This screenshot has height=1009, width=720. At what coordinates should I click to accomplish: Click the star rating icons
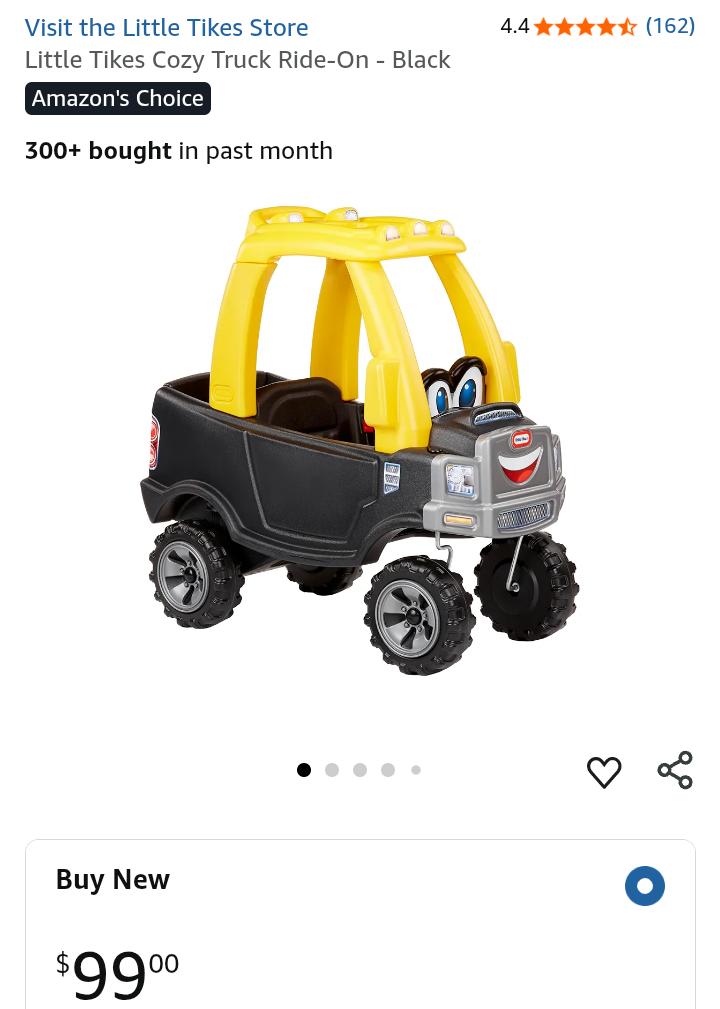[x=584, y=26]
